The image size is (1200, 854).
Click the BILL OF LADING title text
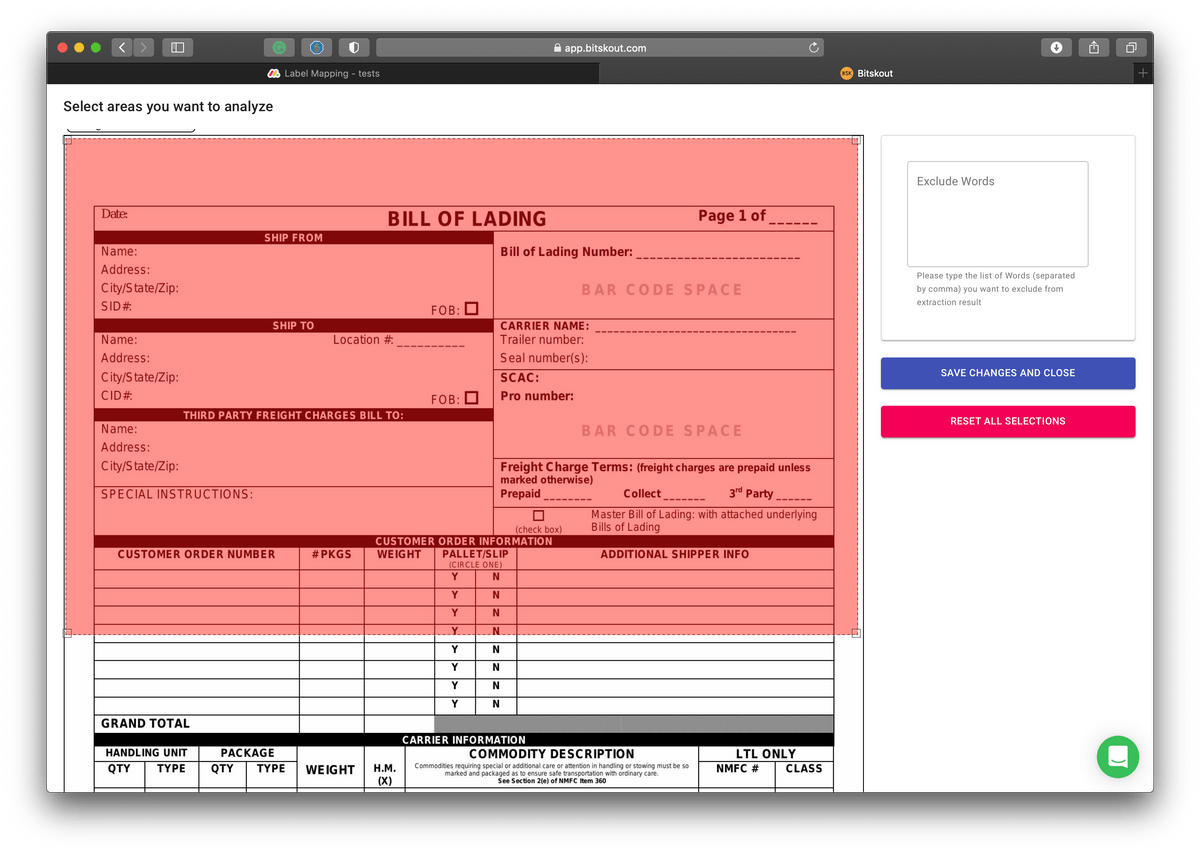(467, 219)
